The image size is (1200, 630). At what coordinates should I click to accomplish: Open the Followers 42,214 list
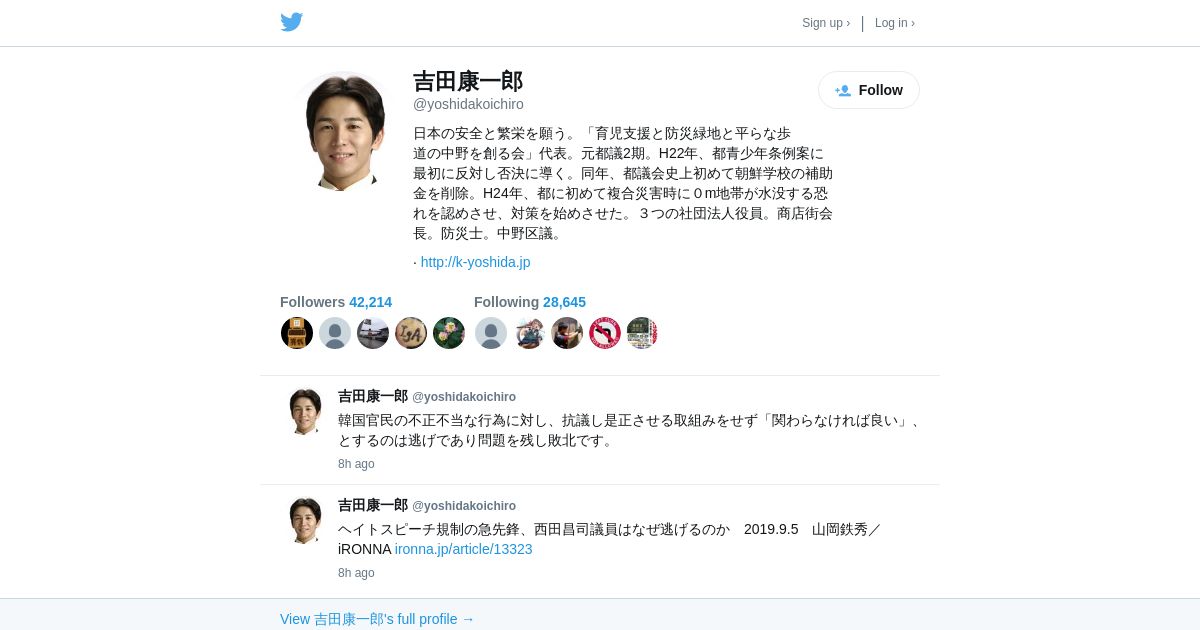click(336, 302)
